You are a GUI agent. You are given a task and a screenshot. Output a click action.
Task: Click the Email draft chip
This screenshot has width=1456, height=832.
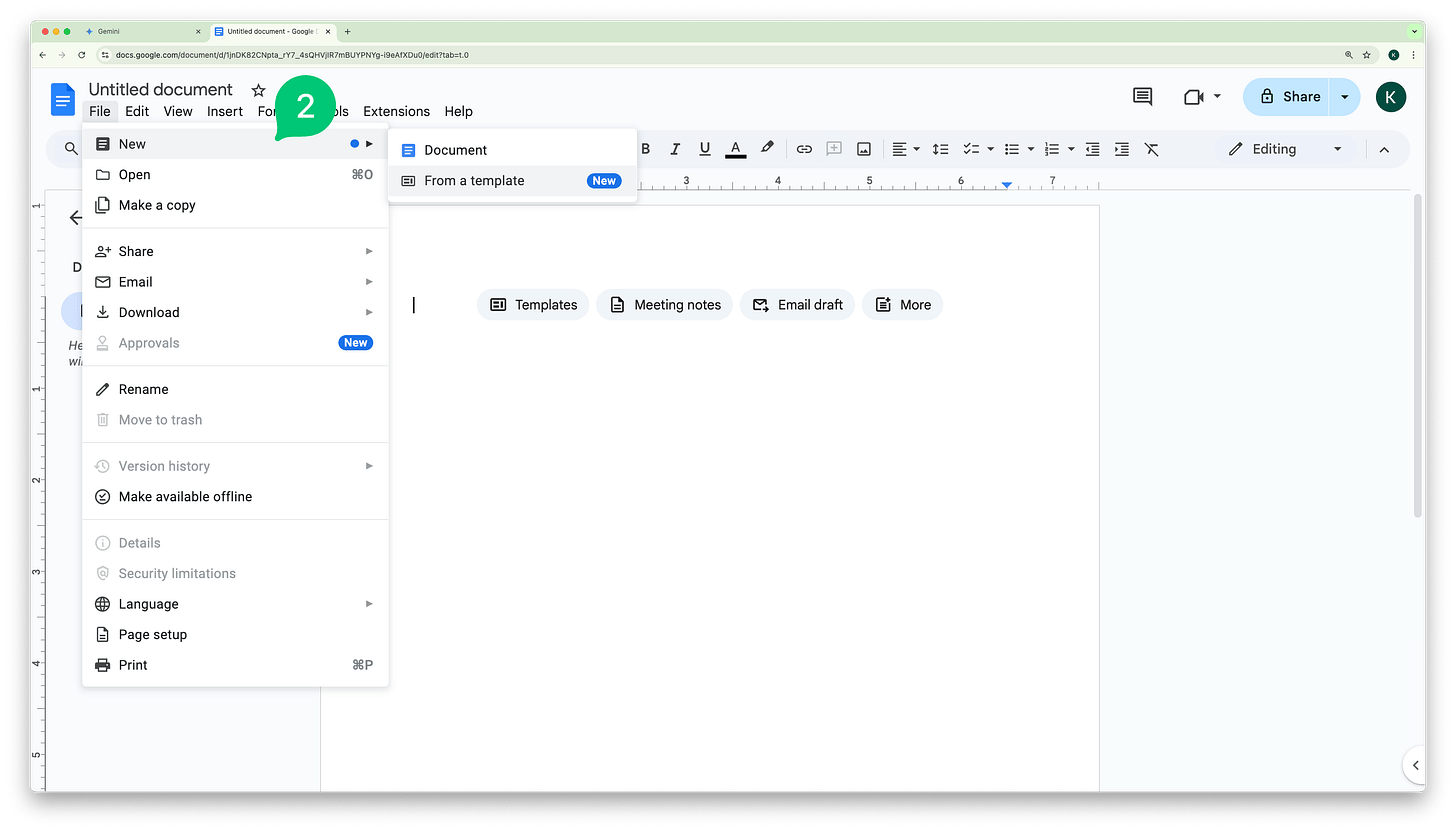[798, 305]
